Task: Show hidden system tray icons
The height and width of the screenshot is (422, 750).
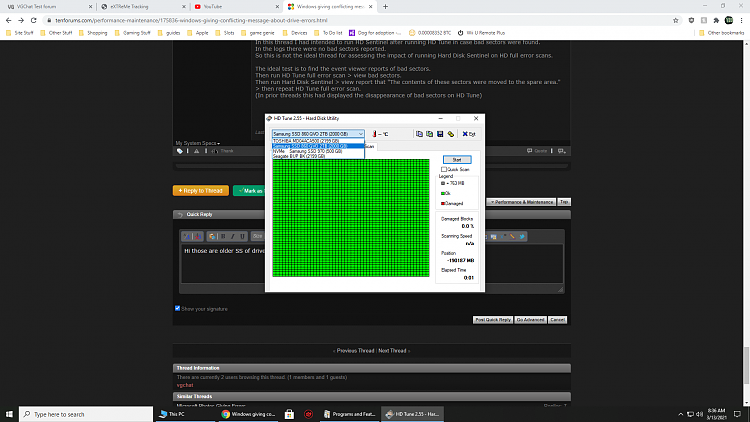Action: (681, 414)
